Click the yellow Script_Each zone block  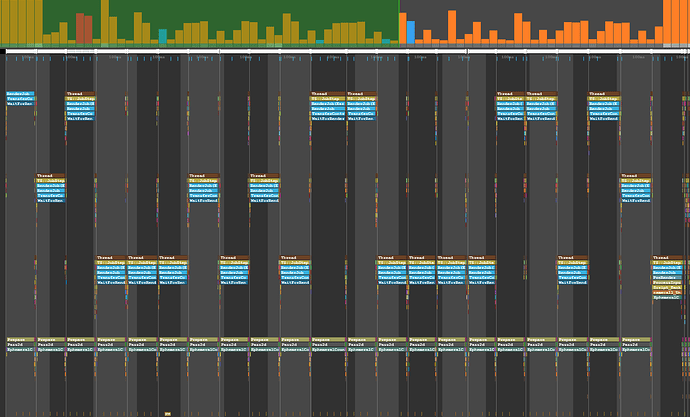click(x=667, y=287)
